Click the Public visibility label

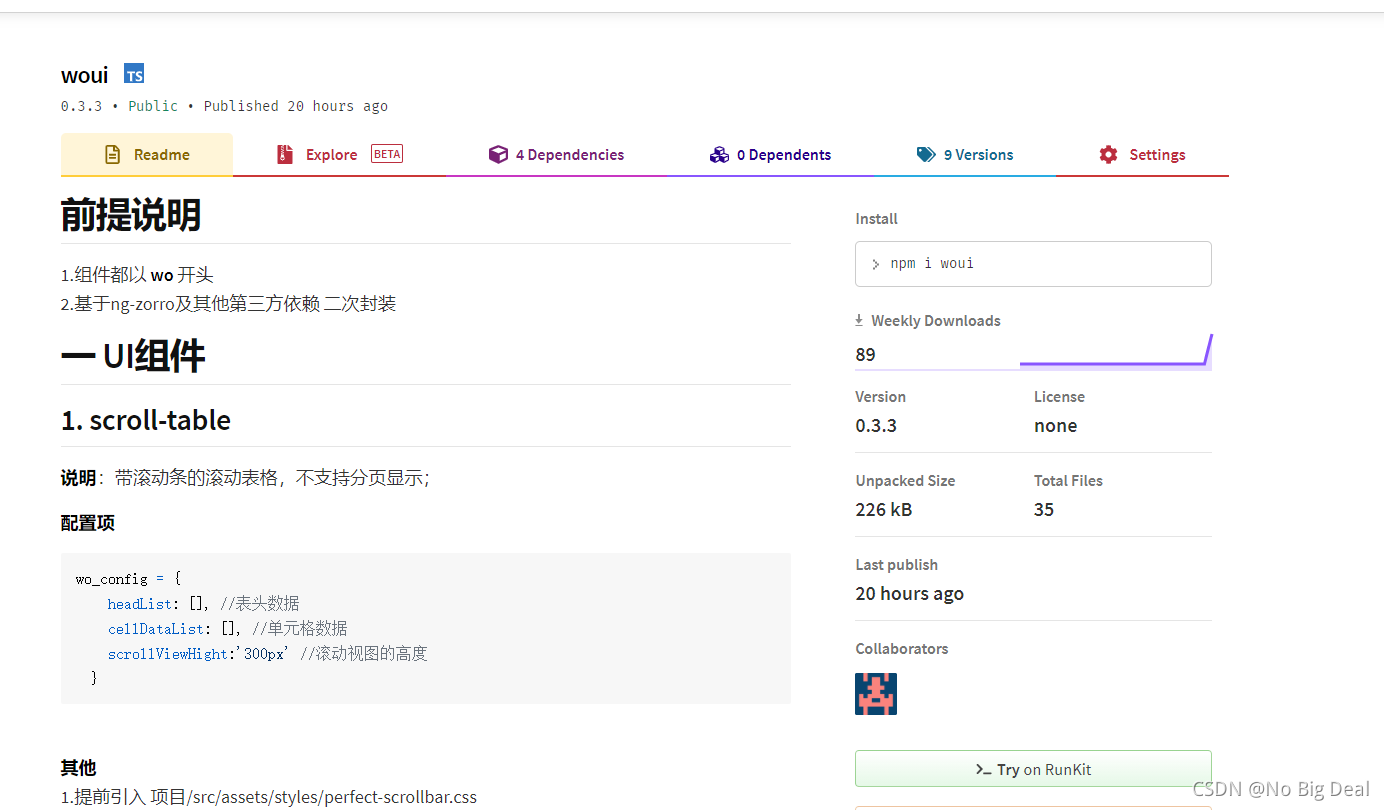[153, 106]
